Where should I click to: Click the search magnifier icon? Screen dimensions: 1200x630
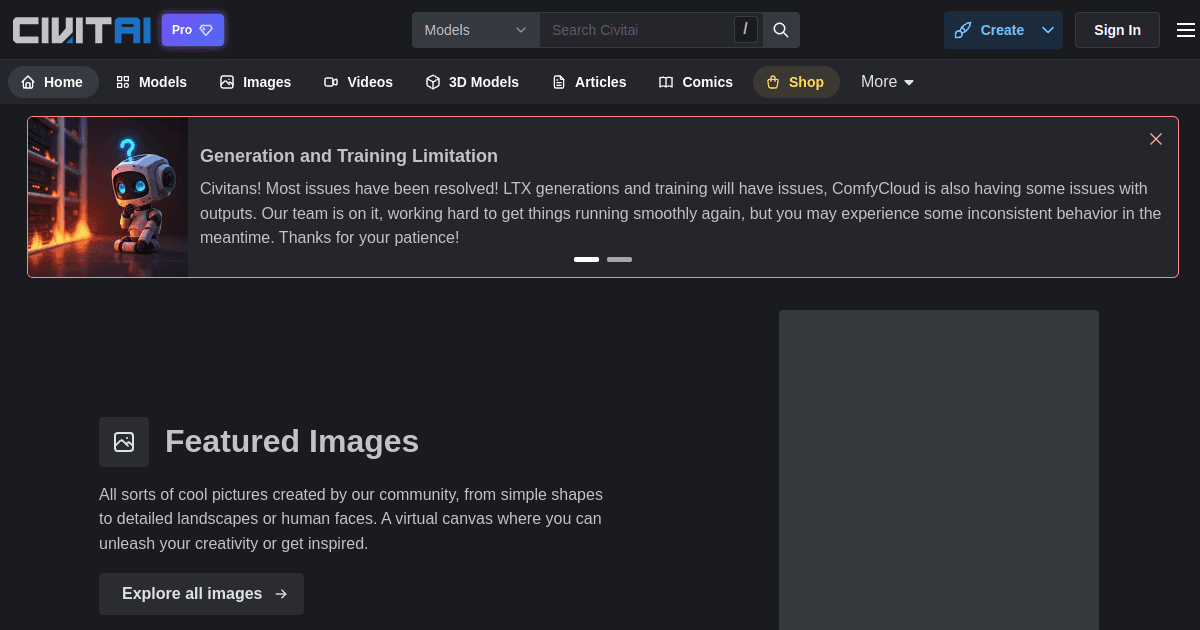tap(781, 30)
